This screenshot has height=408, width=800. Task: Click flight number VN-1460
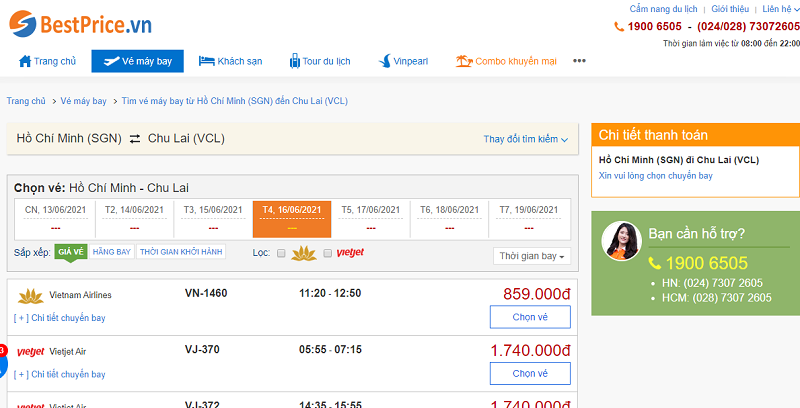pos(206,293)
